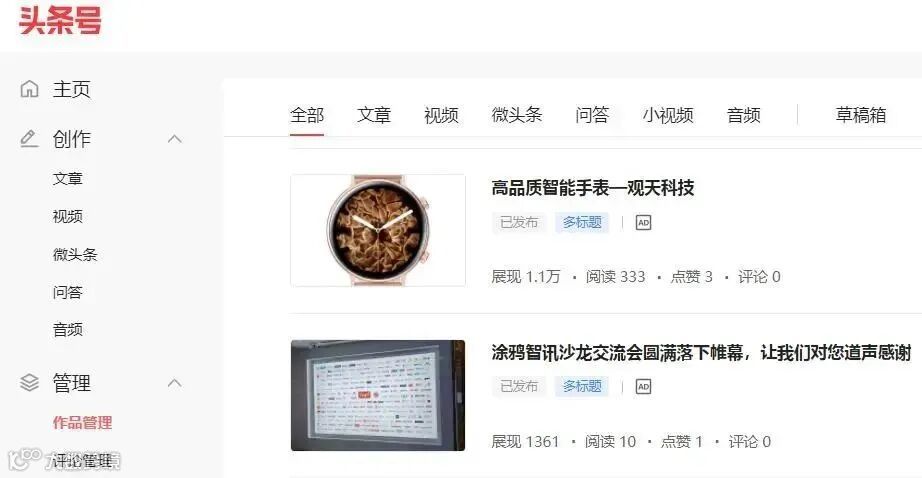
Task: Click the 涂鸦智讯 projector screen thumbnail
Action: 378,396
